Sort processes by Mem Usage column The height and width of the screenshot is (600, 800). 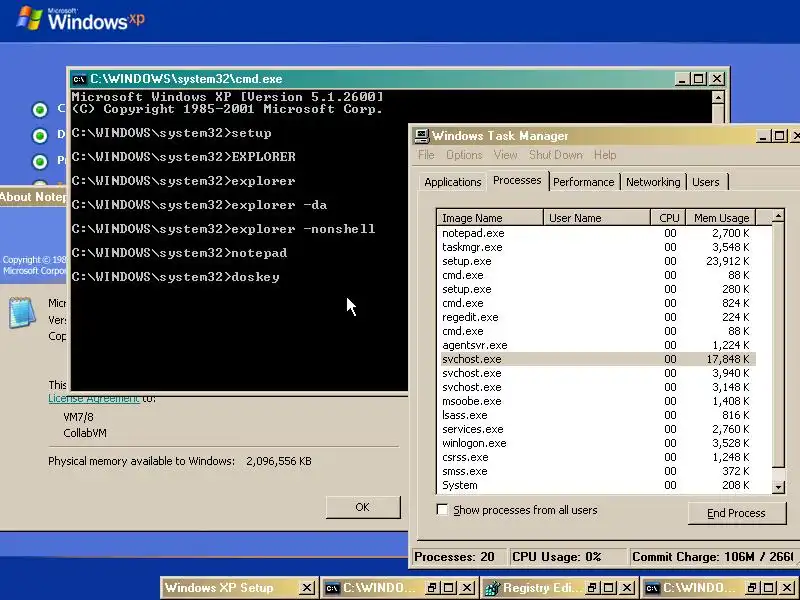pyautogui.click(x=720, y=218)
